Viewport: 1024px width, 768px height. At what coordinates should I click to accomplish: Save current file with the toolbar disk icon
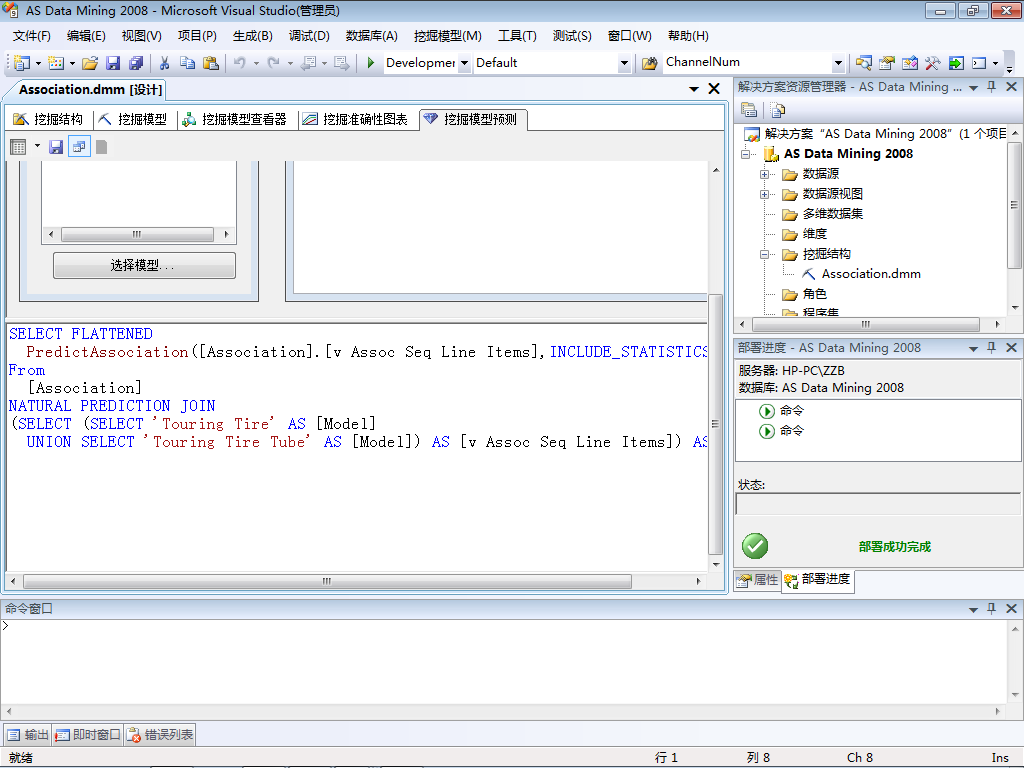(113, 63)
